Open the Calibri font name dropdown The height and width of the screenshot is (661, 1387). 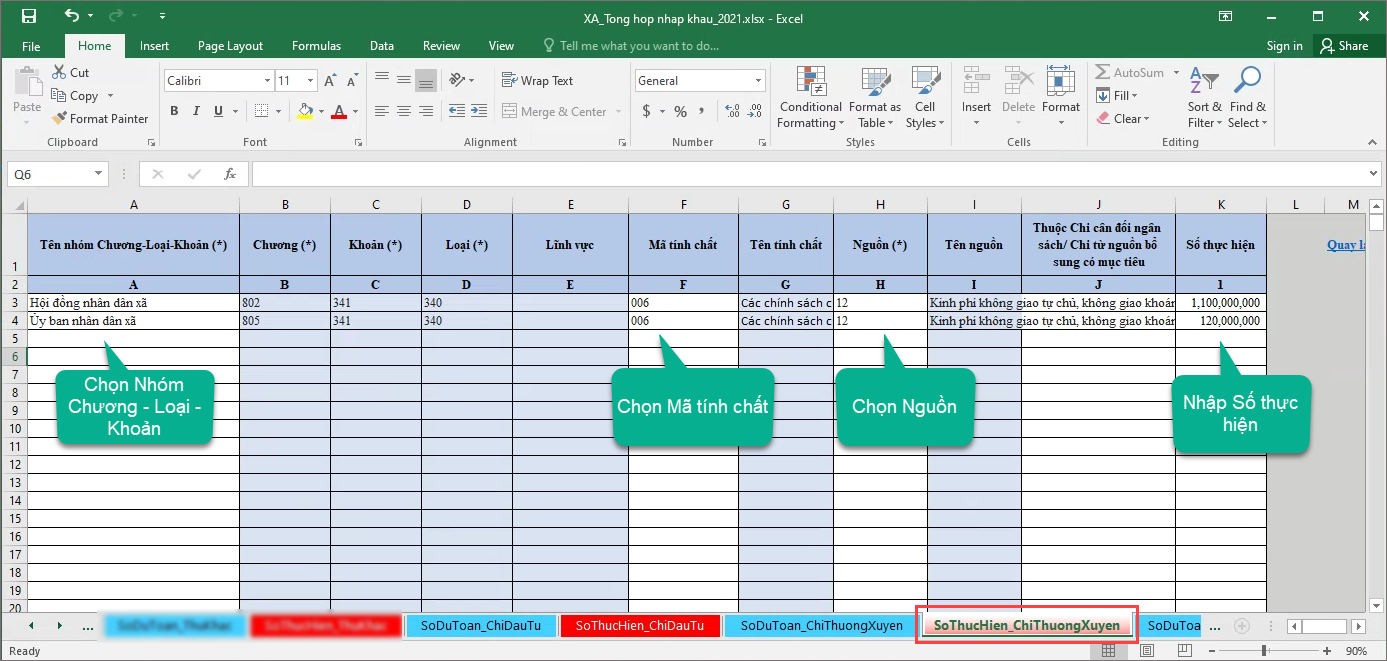point(267,81)
